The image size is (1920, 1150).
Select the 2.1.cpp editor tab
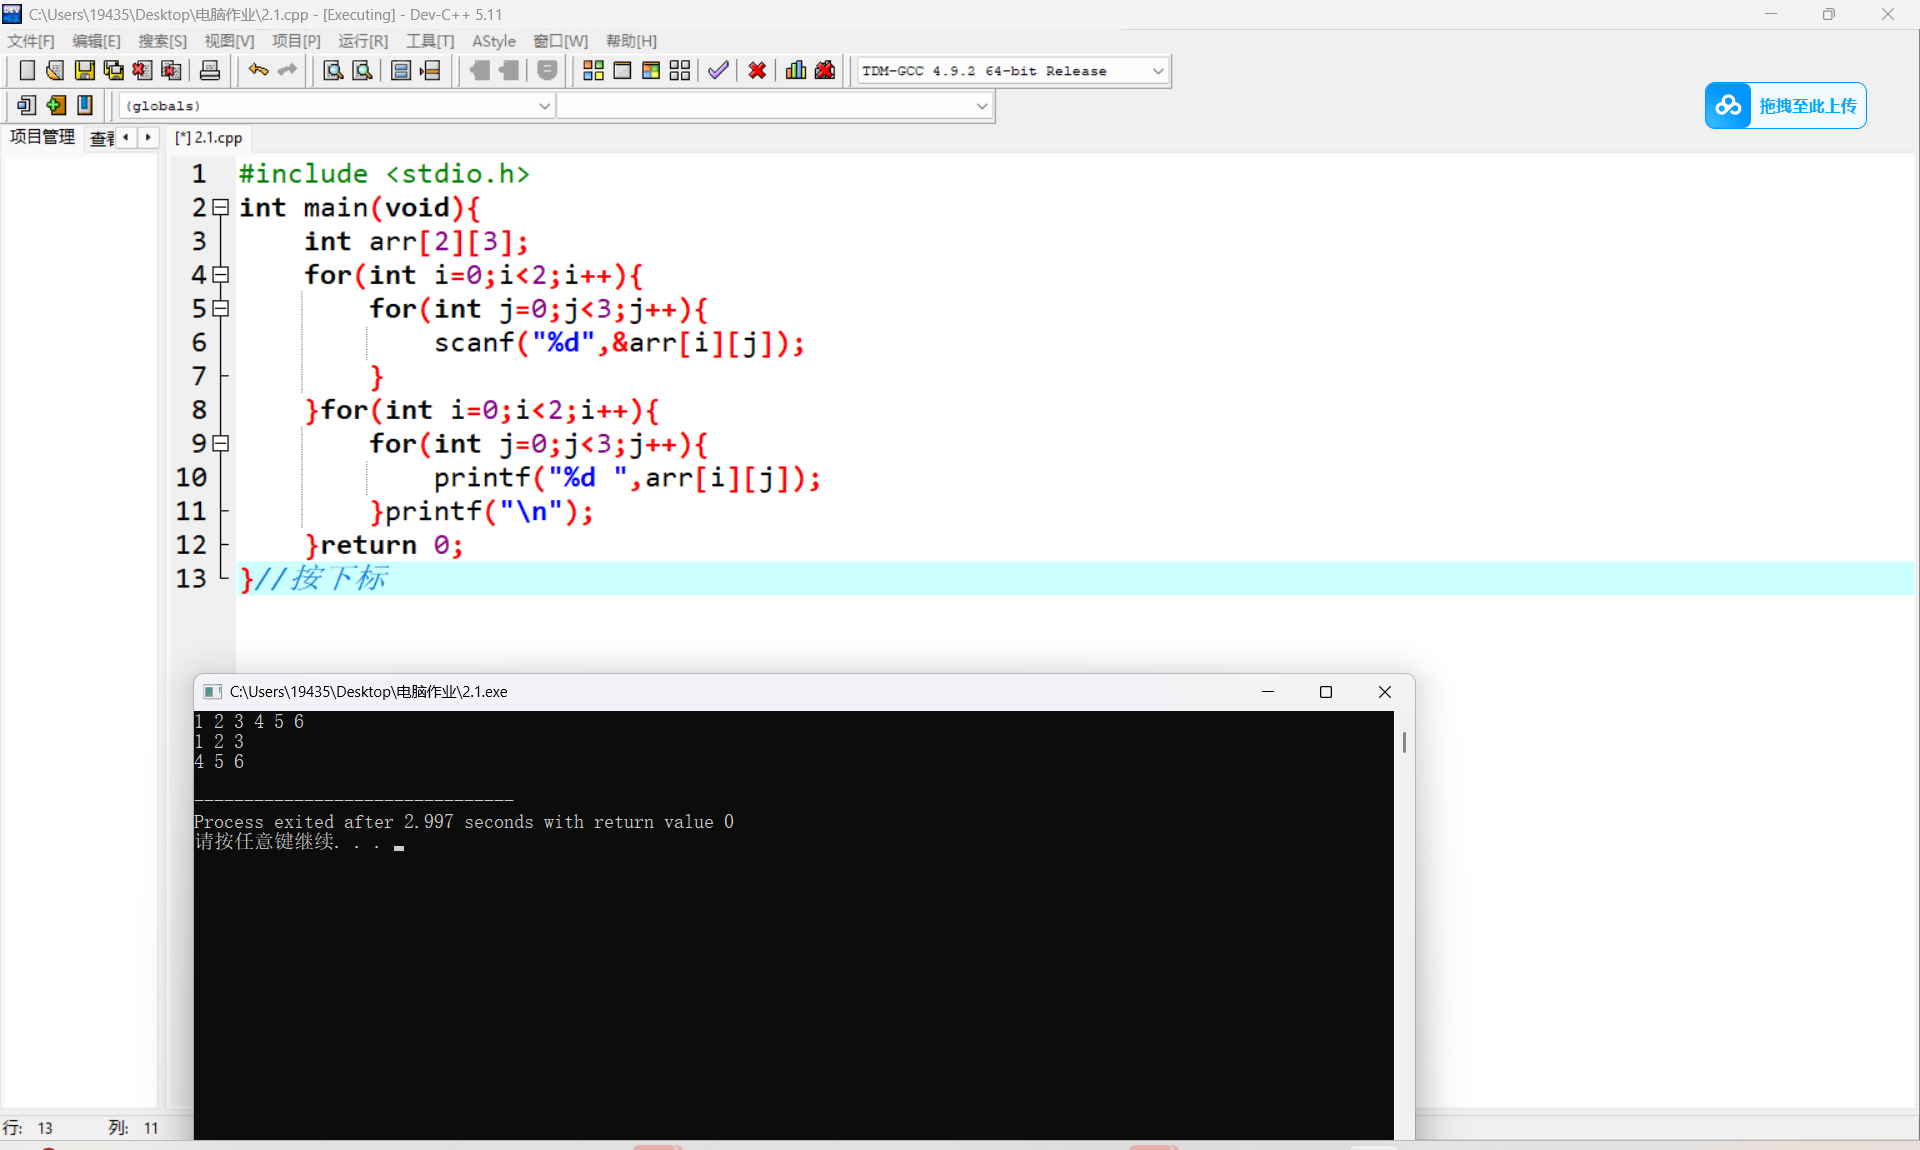[209, 138]
